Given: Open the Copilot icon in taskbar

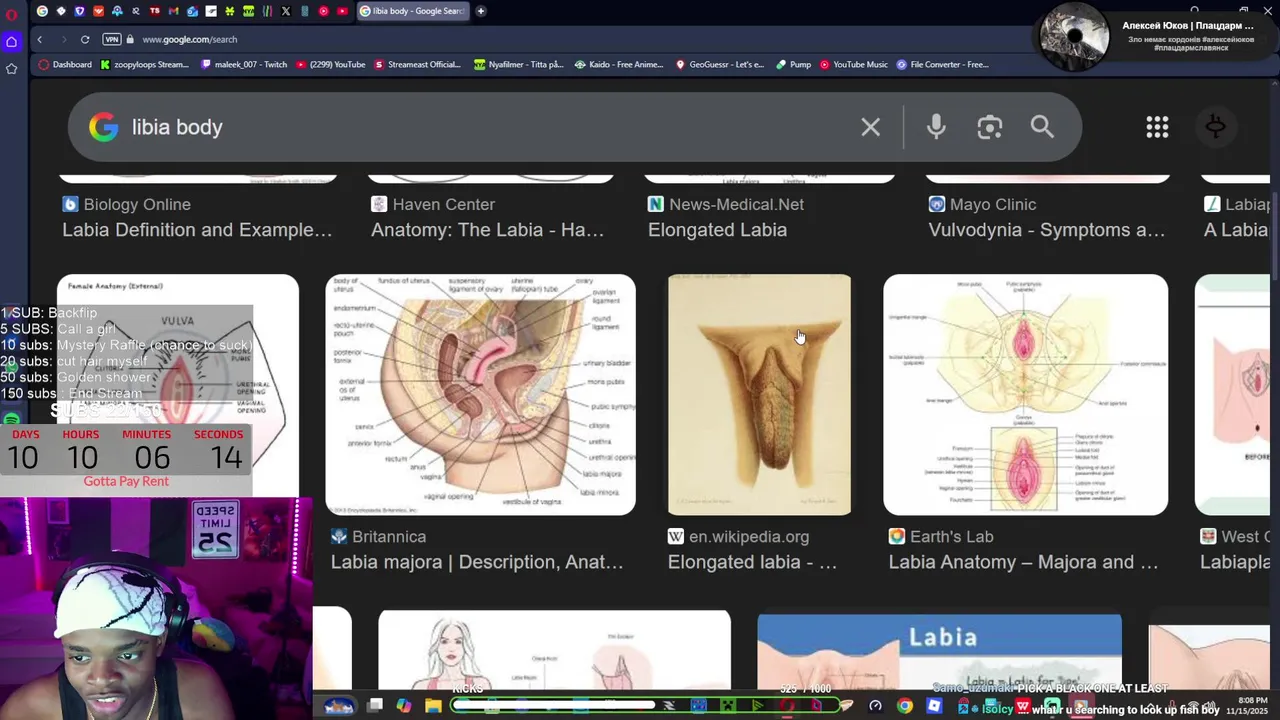Looking at the screenshot, I should (403, 706).
